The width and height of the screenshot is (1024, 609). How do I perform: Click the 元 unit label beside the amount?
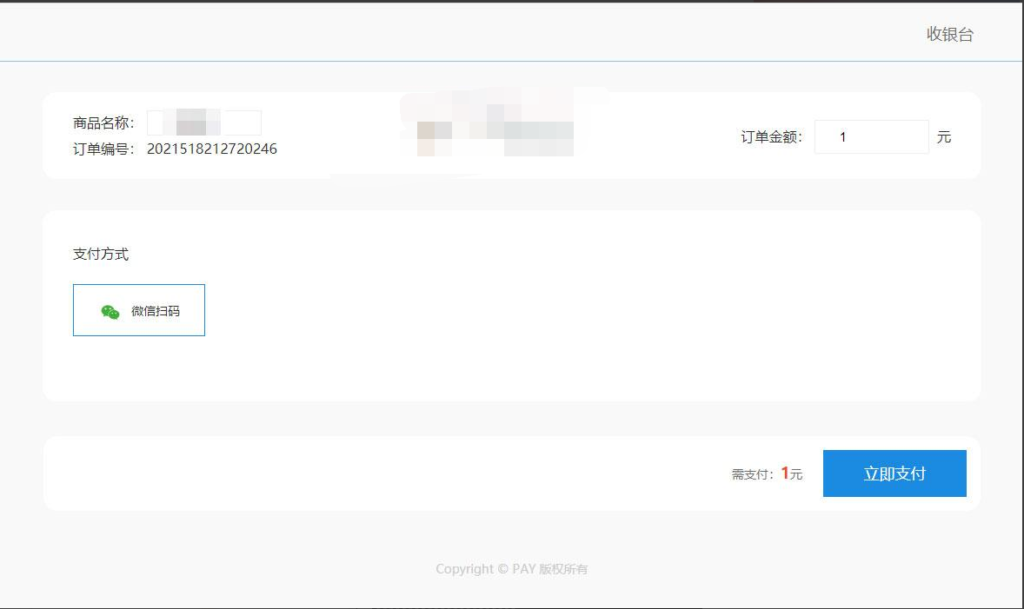coord(943,137)
